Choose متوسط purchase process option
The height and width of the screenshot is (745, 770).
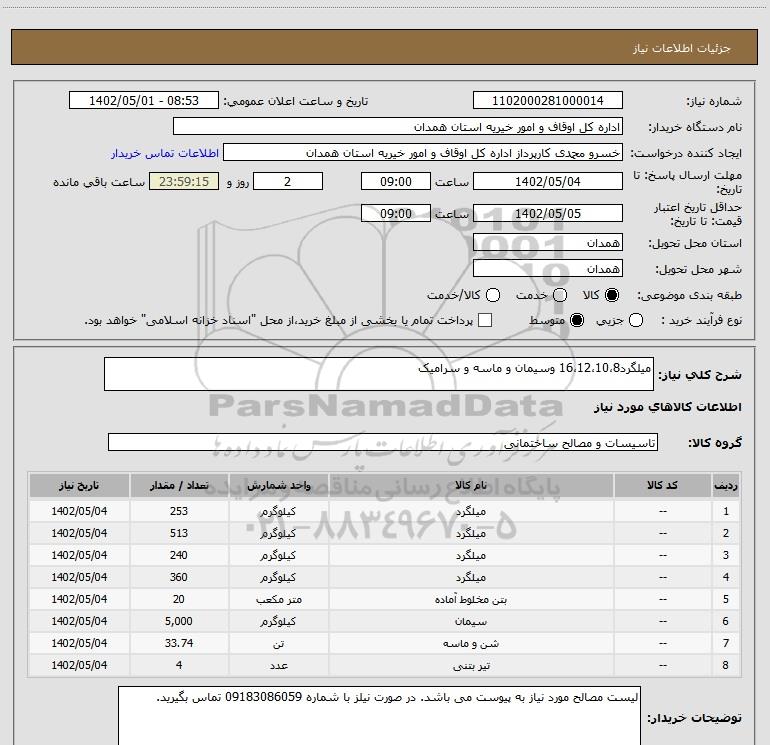coord(577,320)
